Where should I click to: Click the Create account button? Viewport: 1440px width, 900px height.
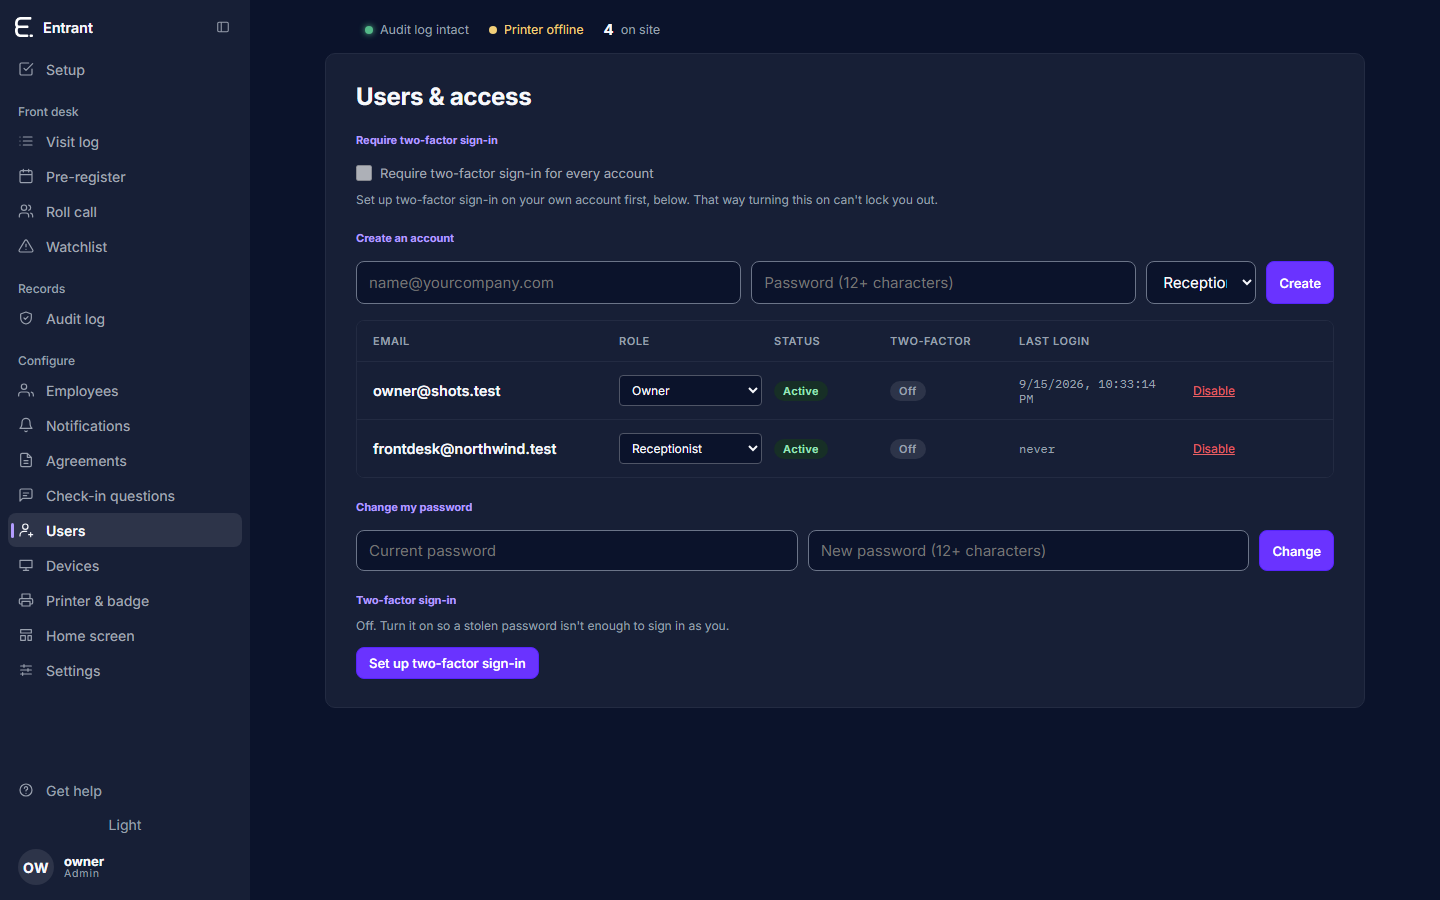tap(1299, 282)
